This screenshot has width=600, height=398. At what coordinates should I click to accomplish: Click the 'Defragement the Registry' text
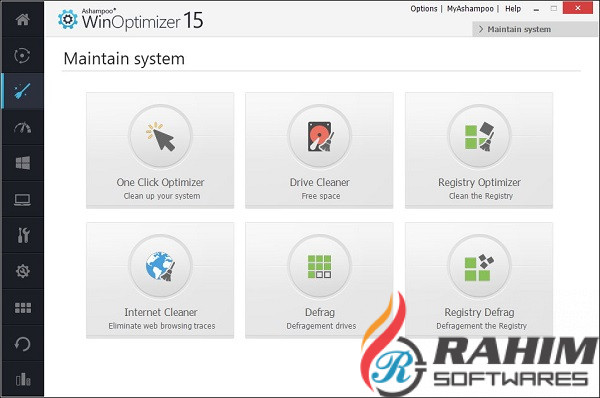[481, 326]
